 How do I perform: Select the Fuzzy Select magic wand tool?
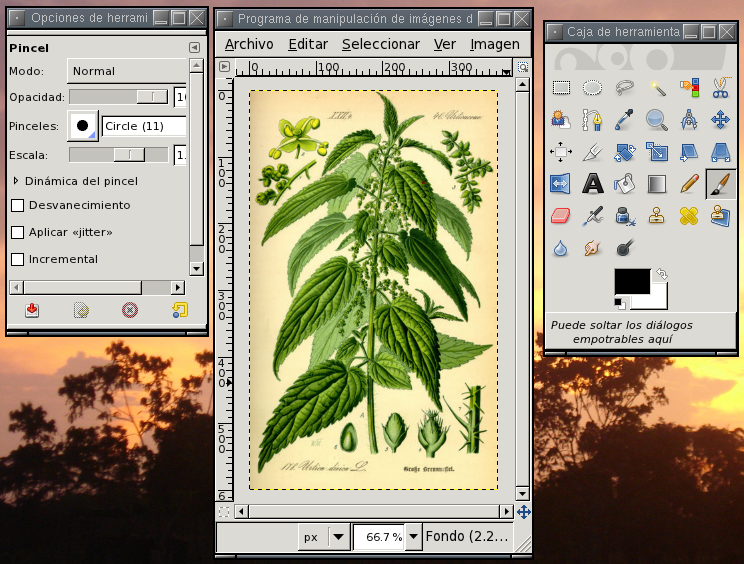click(657, 88)
